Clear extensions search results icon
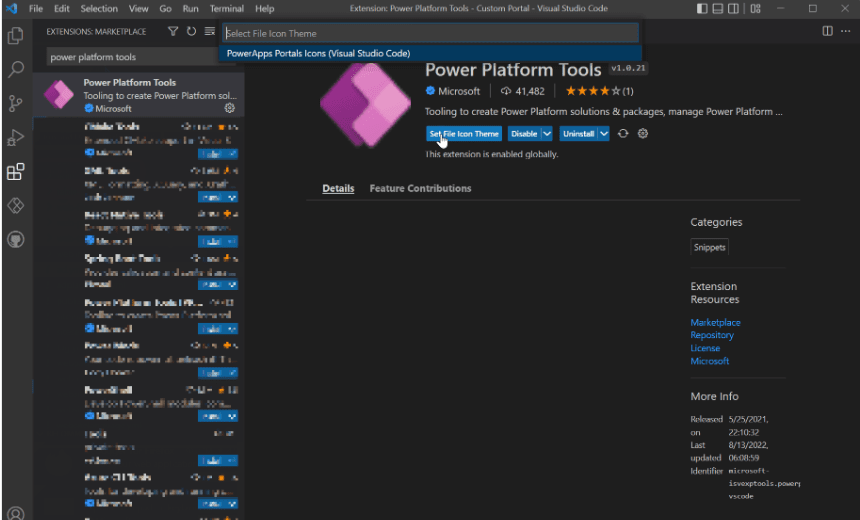The height and width of the screenshot is (520, 860). pyautogui.click(x=210, y=31)
